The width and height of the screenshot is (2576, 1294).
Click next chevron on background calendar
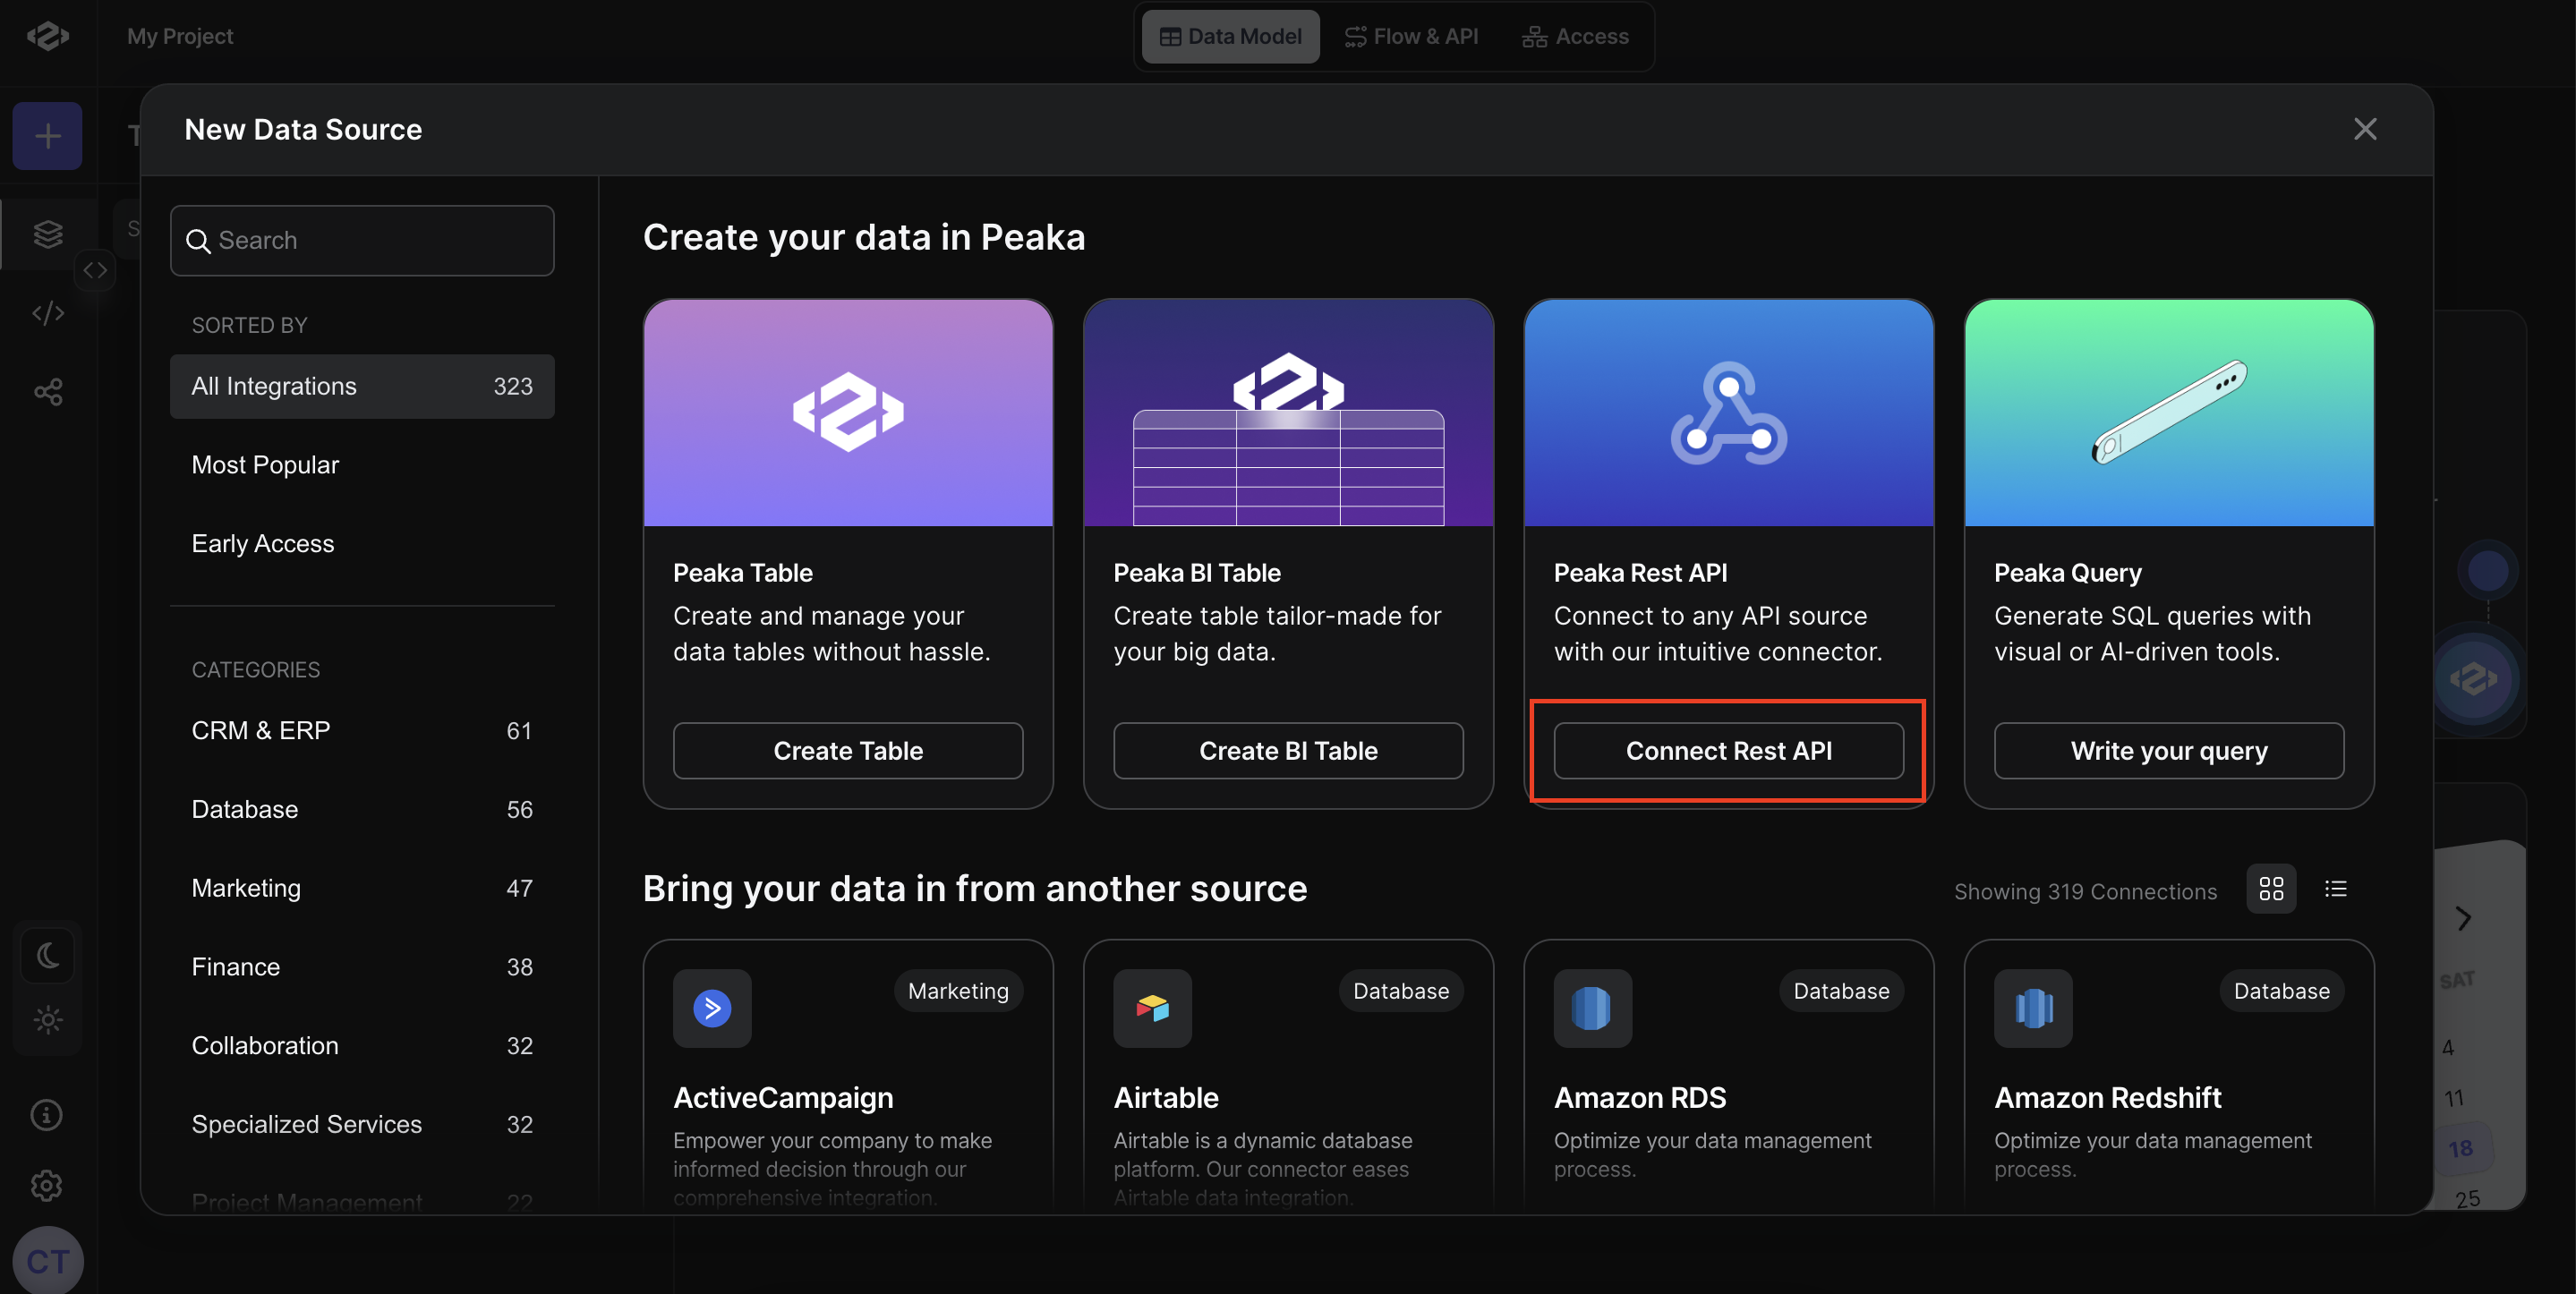point(2463,918)
